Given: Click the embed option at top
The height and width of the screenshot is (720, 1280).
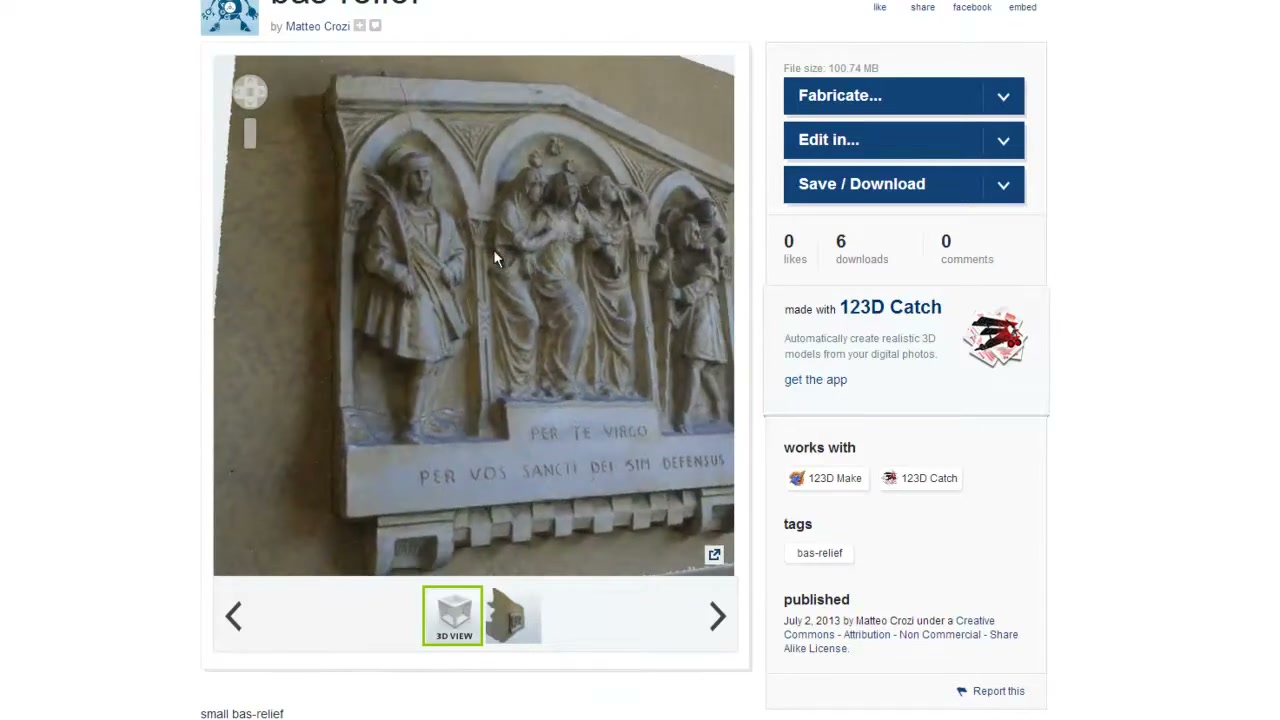Looking at the screenshot, I should coord(1022,7).
